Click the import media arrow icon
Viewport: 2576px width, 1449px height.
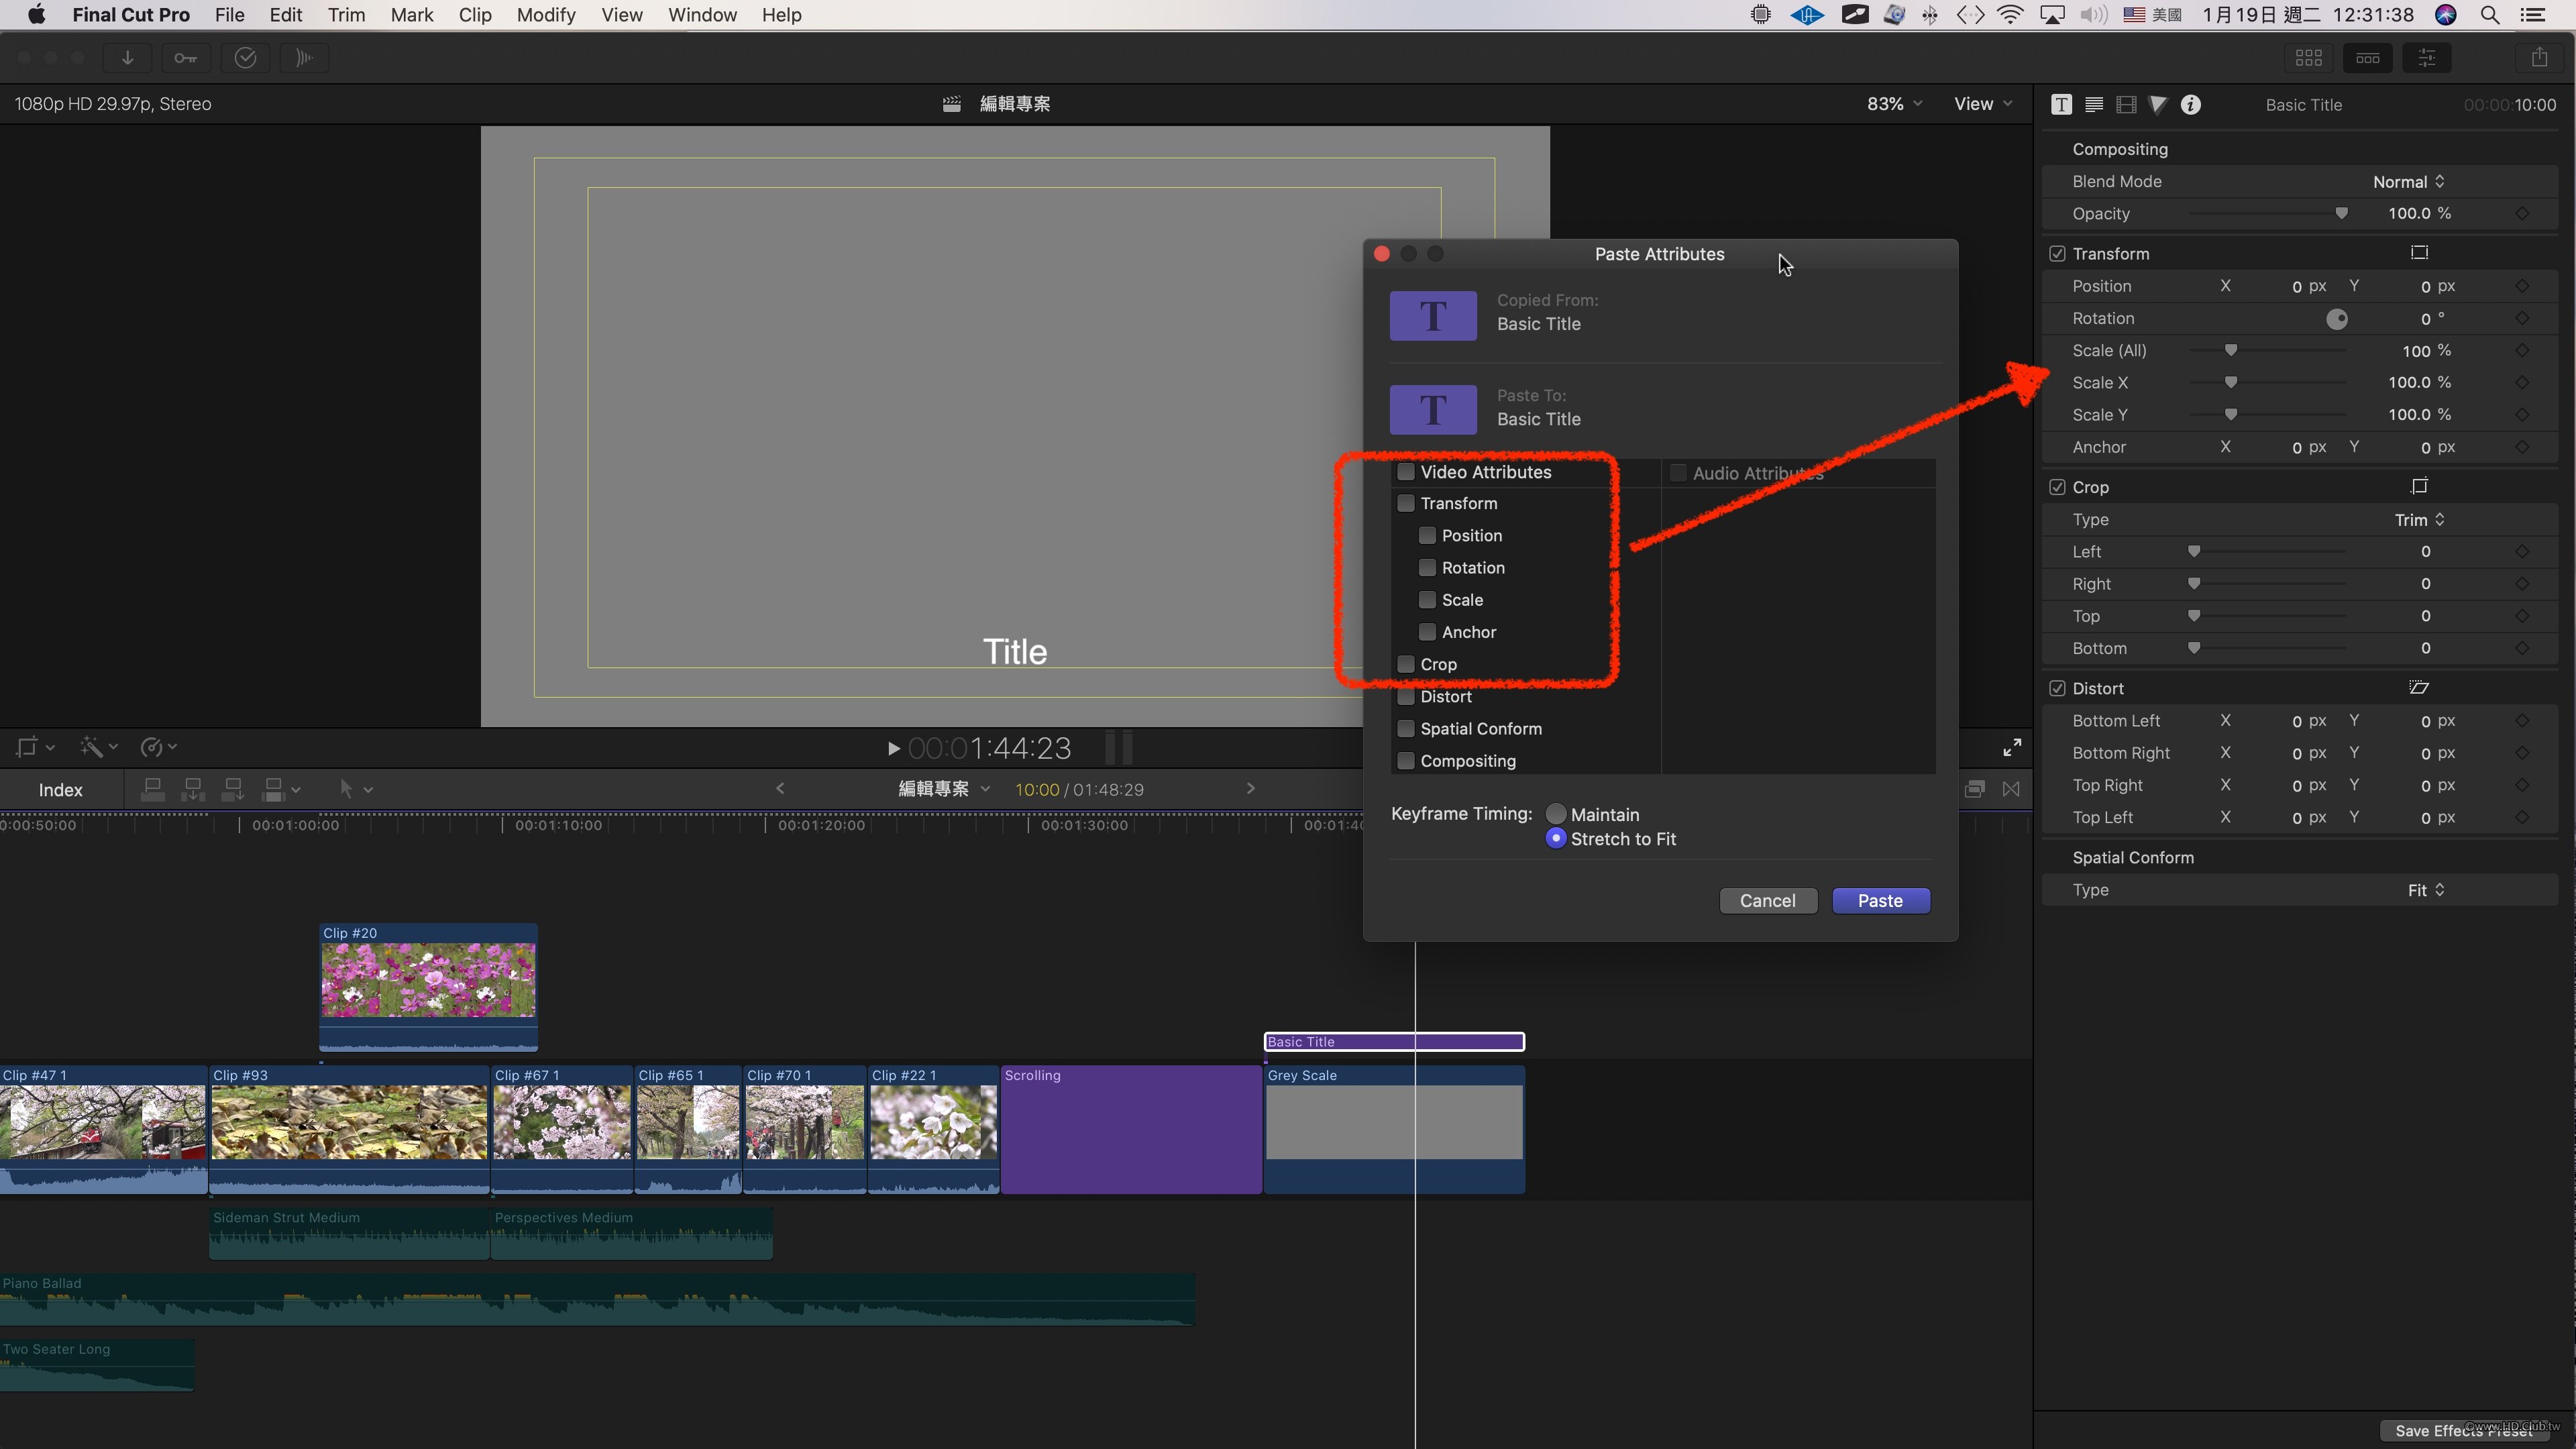click(127, 58)
